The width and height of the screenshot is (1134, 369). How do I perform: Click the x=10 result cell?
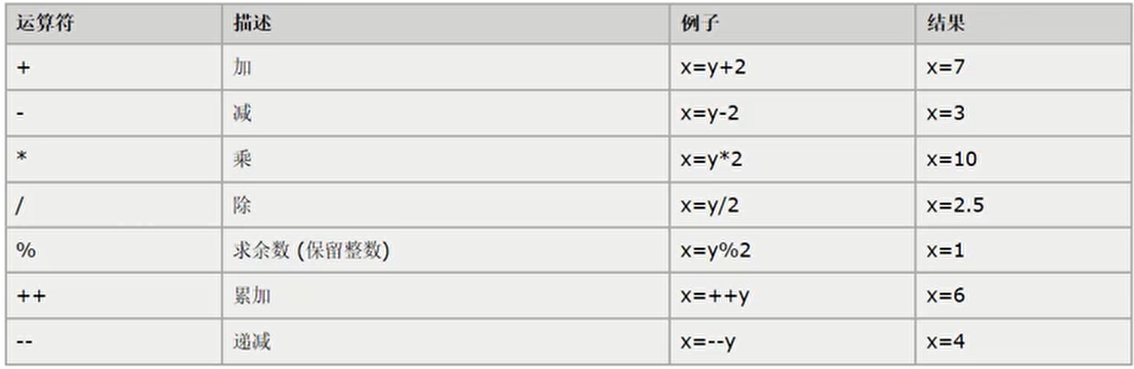[x=1022, y=158]
